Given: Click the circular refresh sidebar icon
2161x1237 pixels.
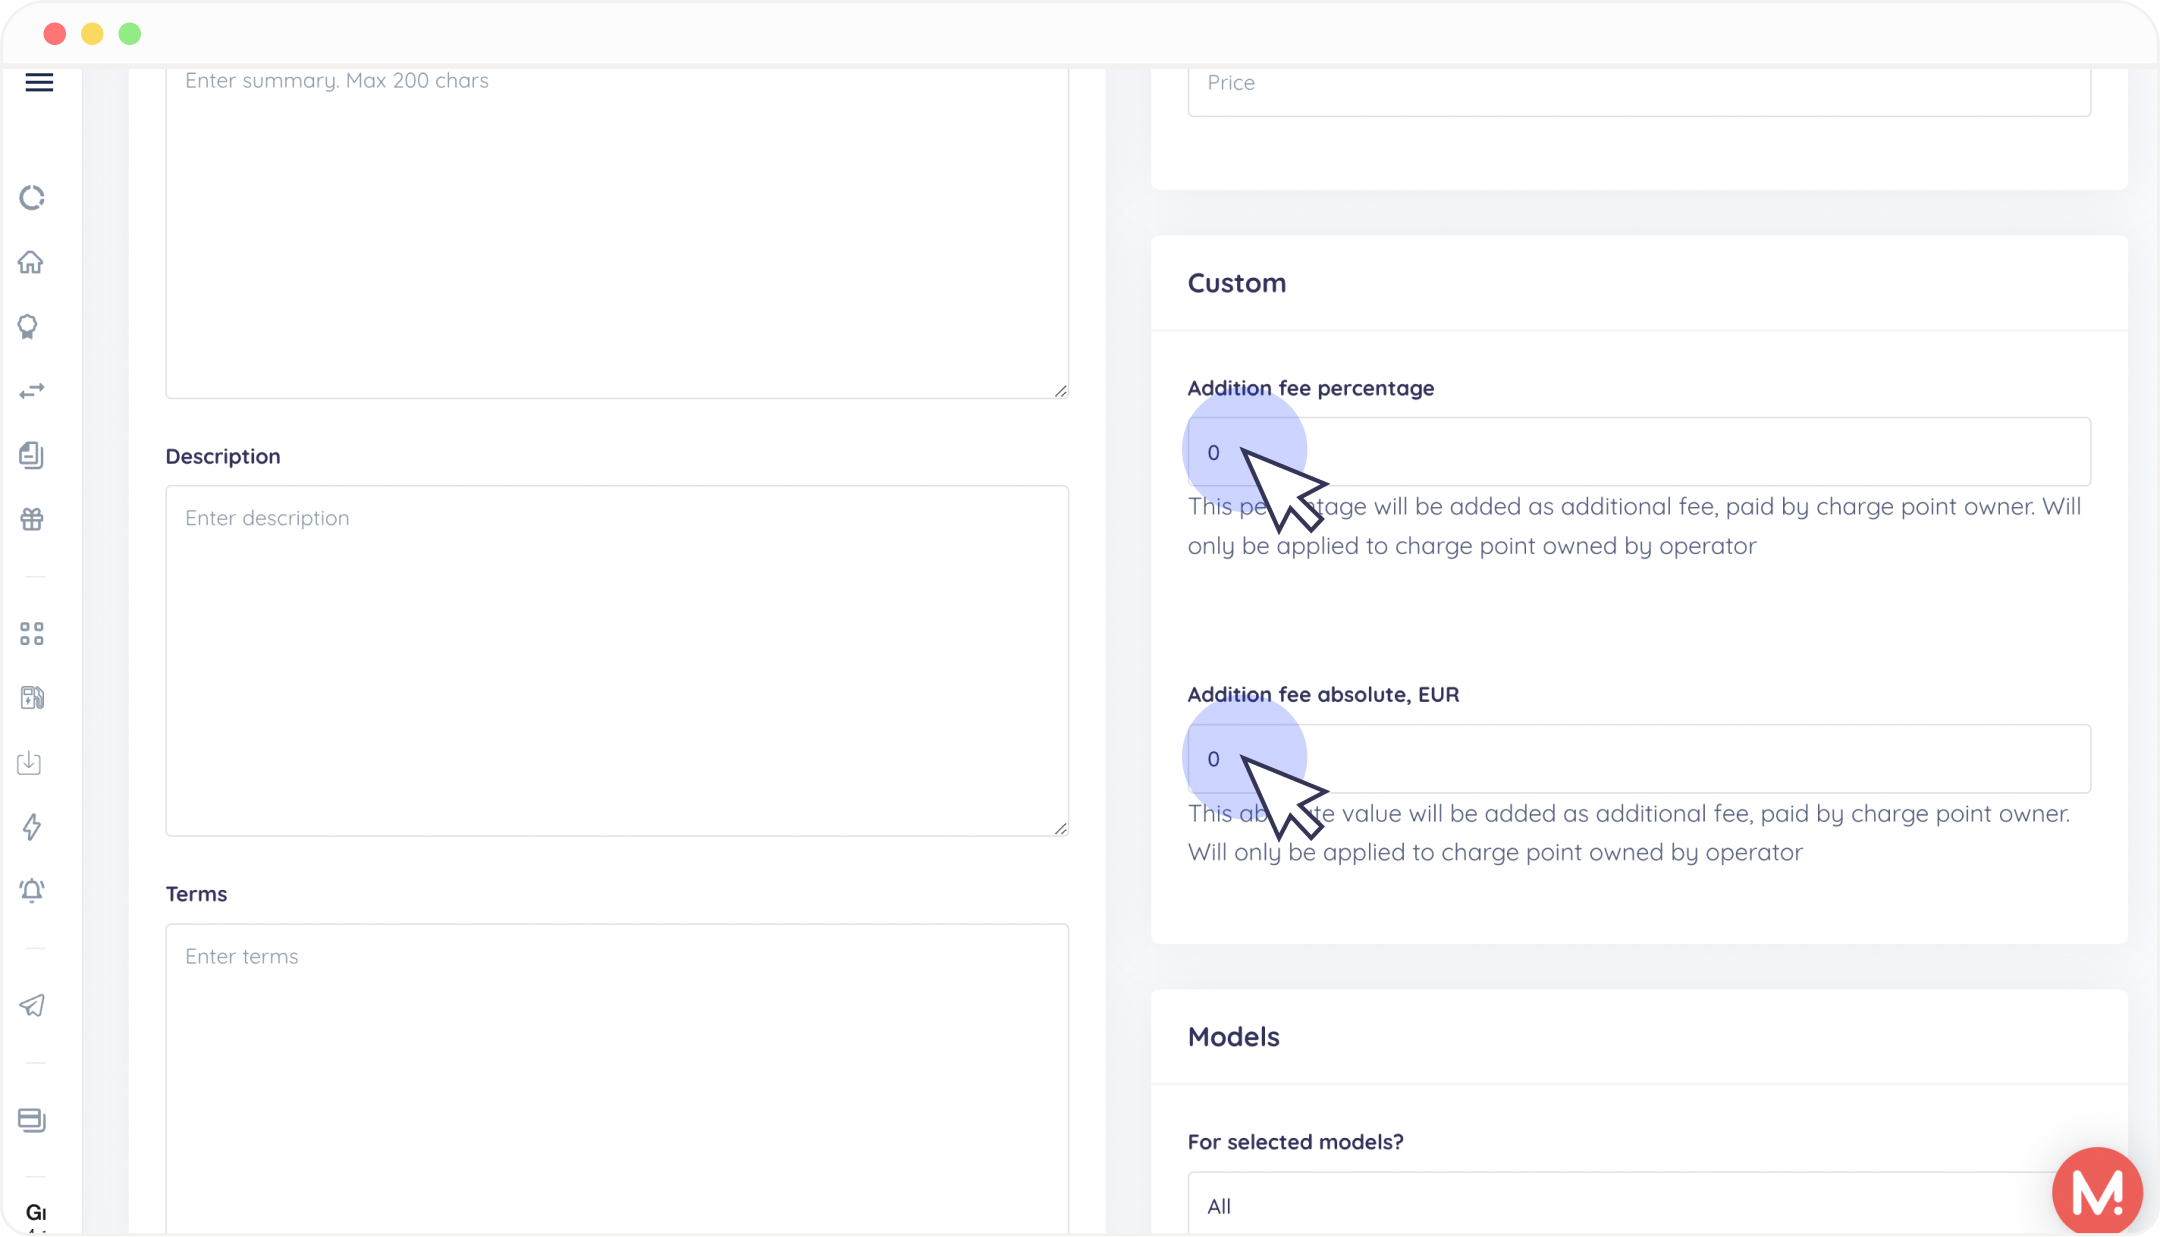Looking at the screenshot, I should click(32, 198).
